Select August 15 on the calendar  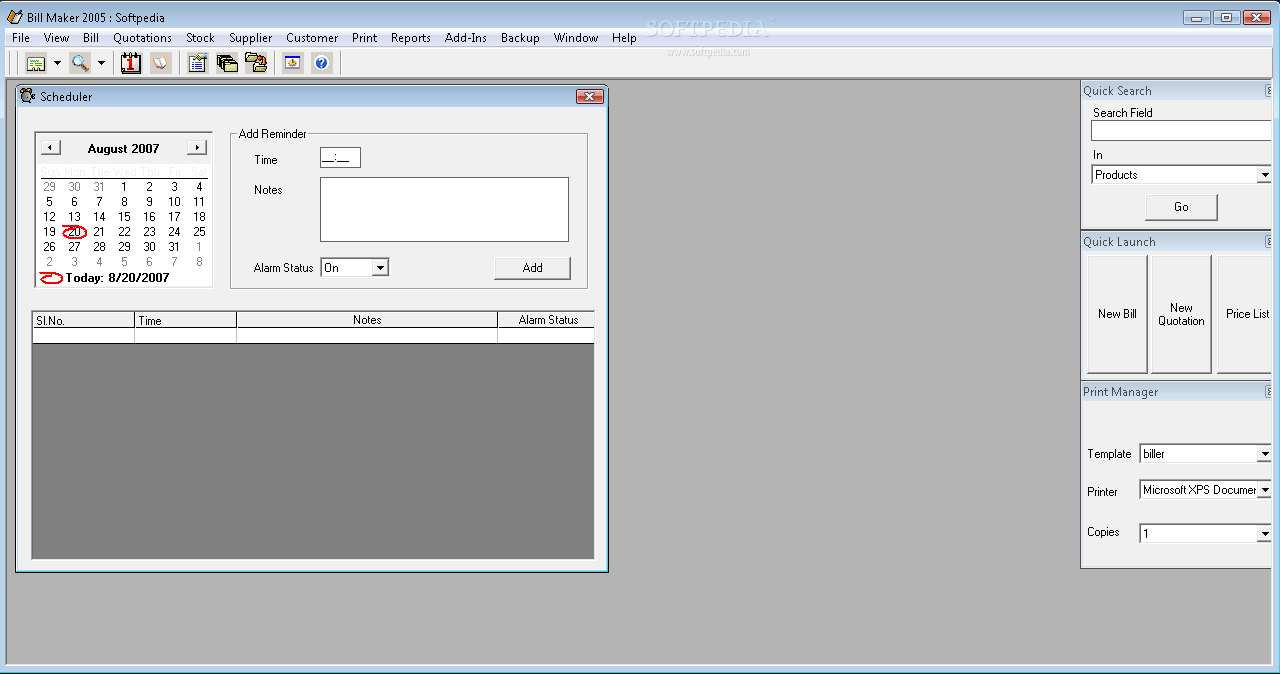124,217
